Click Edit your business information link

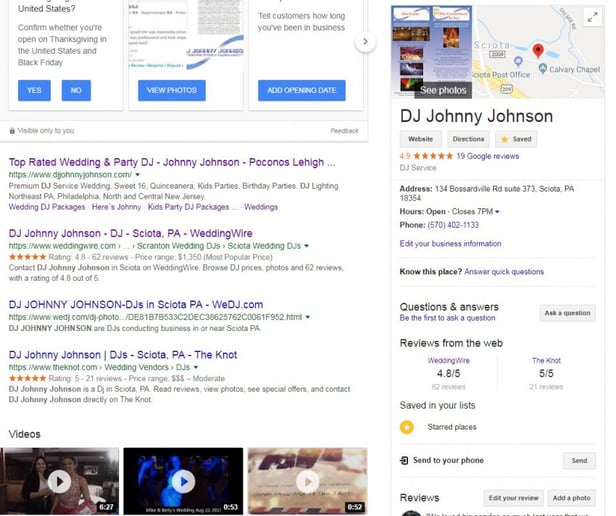click(x=450, y=244)
